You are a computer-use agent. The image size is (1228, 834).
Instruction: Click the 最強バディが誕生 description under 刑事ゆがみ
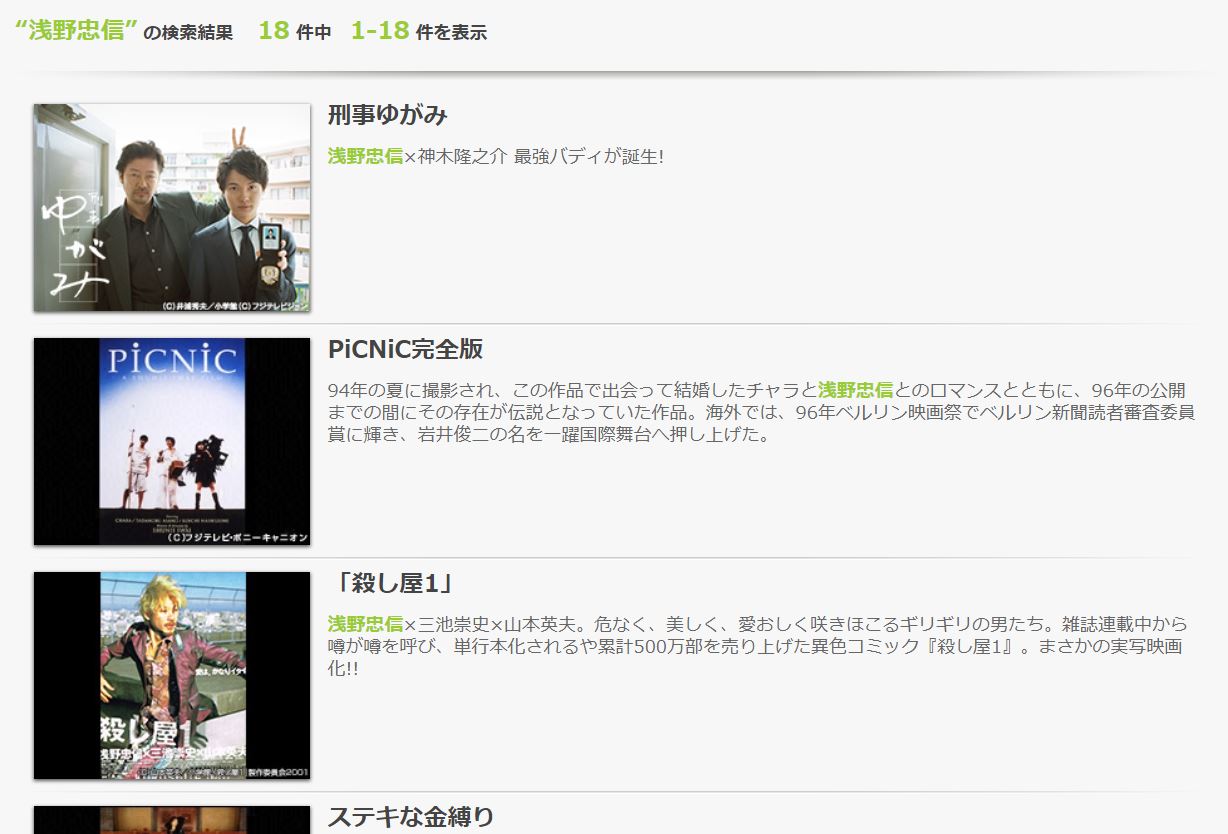point(496,157)
